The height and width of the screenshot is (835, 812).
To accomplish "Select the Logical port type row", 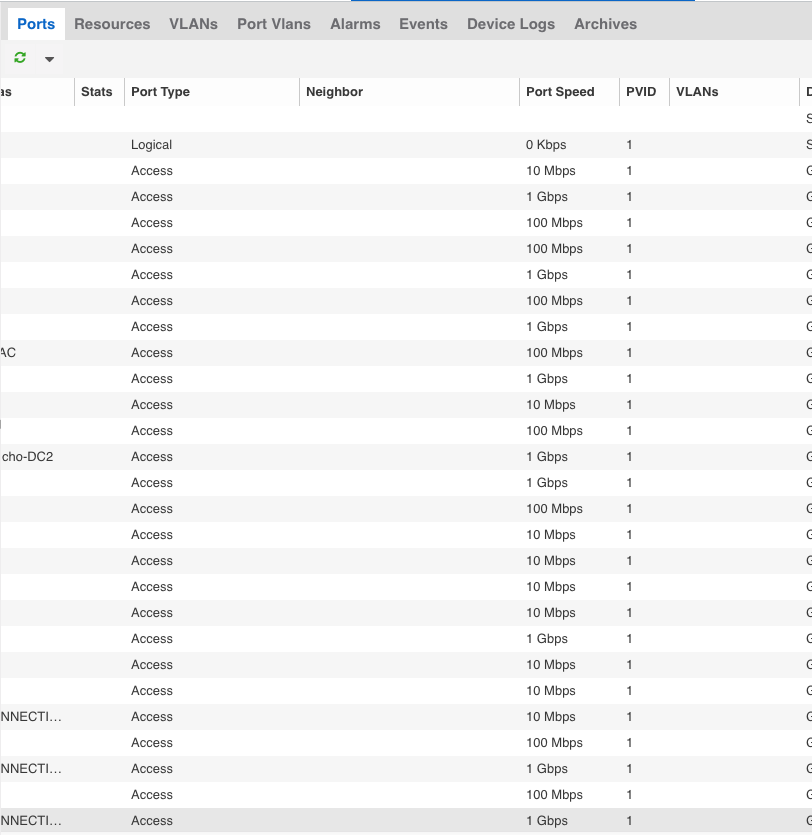I will point(152,145).
